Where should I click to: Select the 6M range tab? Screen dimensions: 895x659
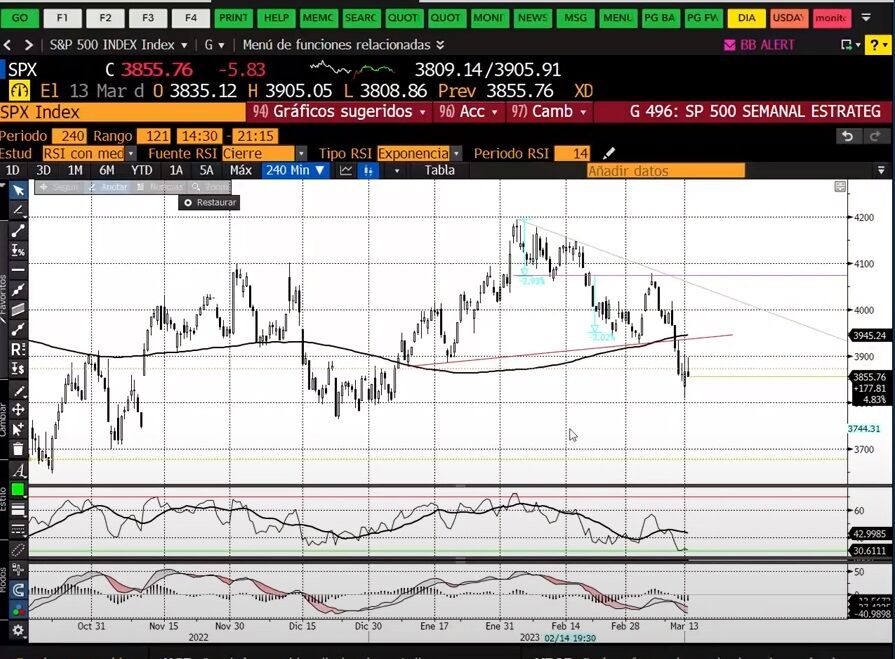(107, 170)
